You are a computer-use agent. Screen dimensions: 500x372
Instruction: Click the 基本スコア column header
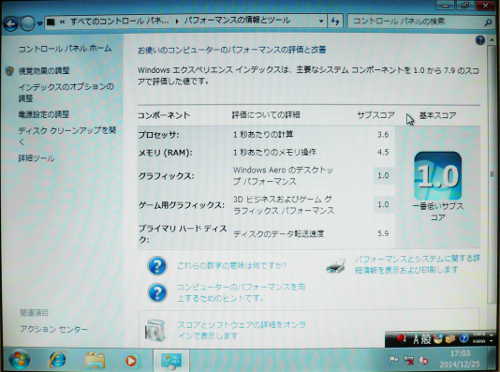[x=438, y=115]
